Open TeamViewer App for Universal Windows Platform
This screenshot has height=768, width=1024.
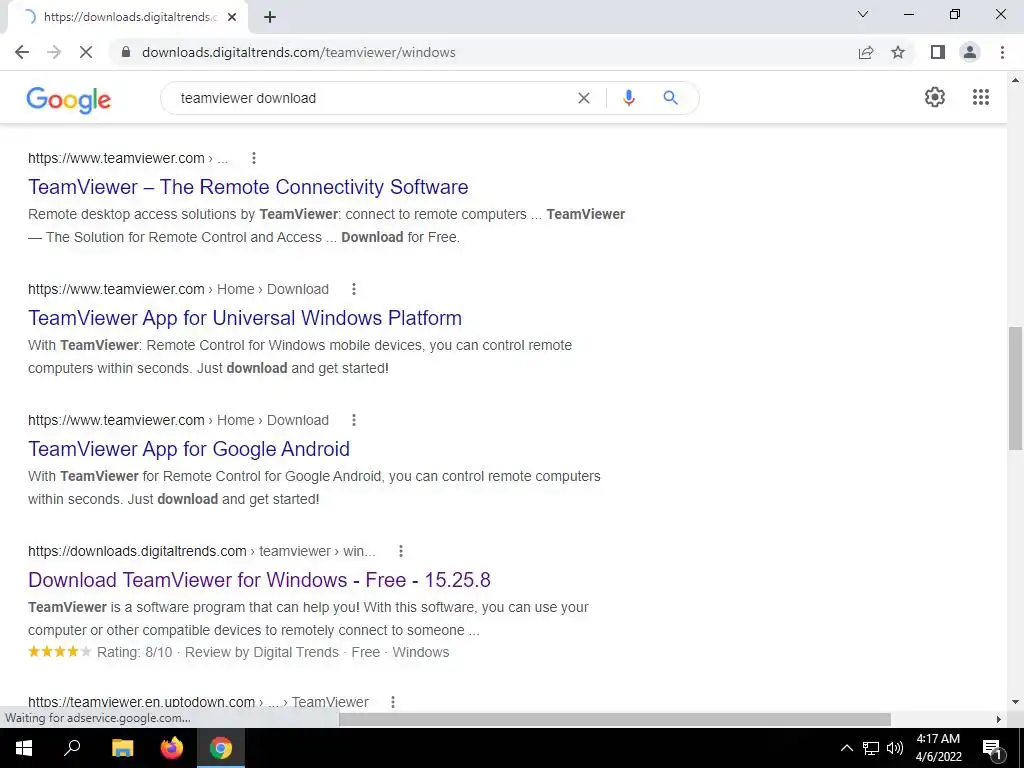(x=245, y=318)
